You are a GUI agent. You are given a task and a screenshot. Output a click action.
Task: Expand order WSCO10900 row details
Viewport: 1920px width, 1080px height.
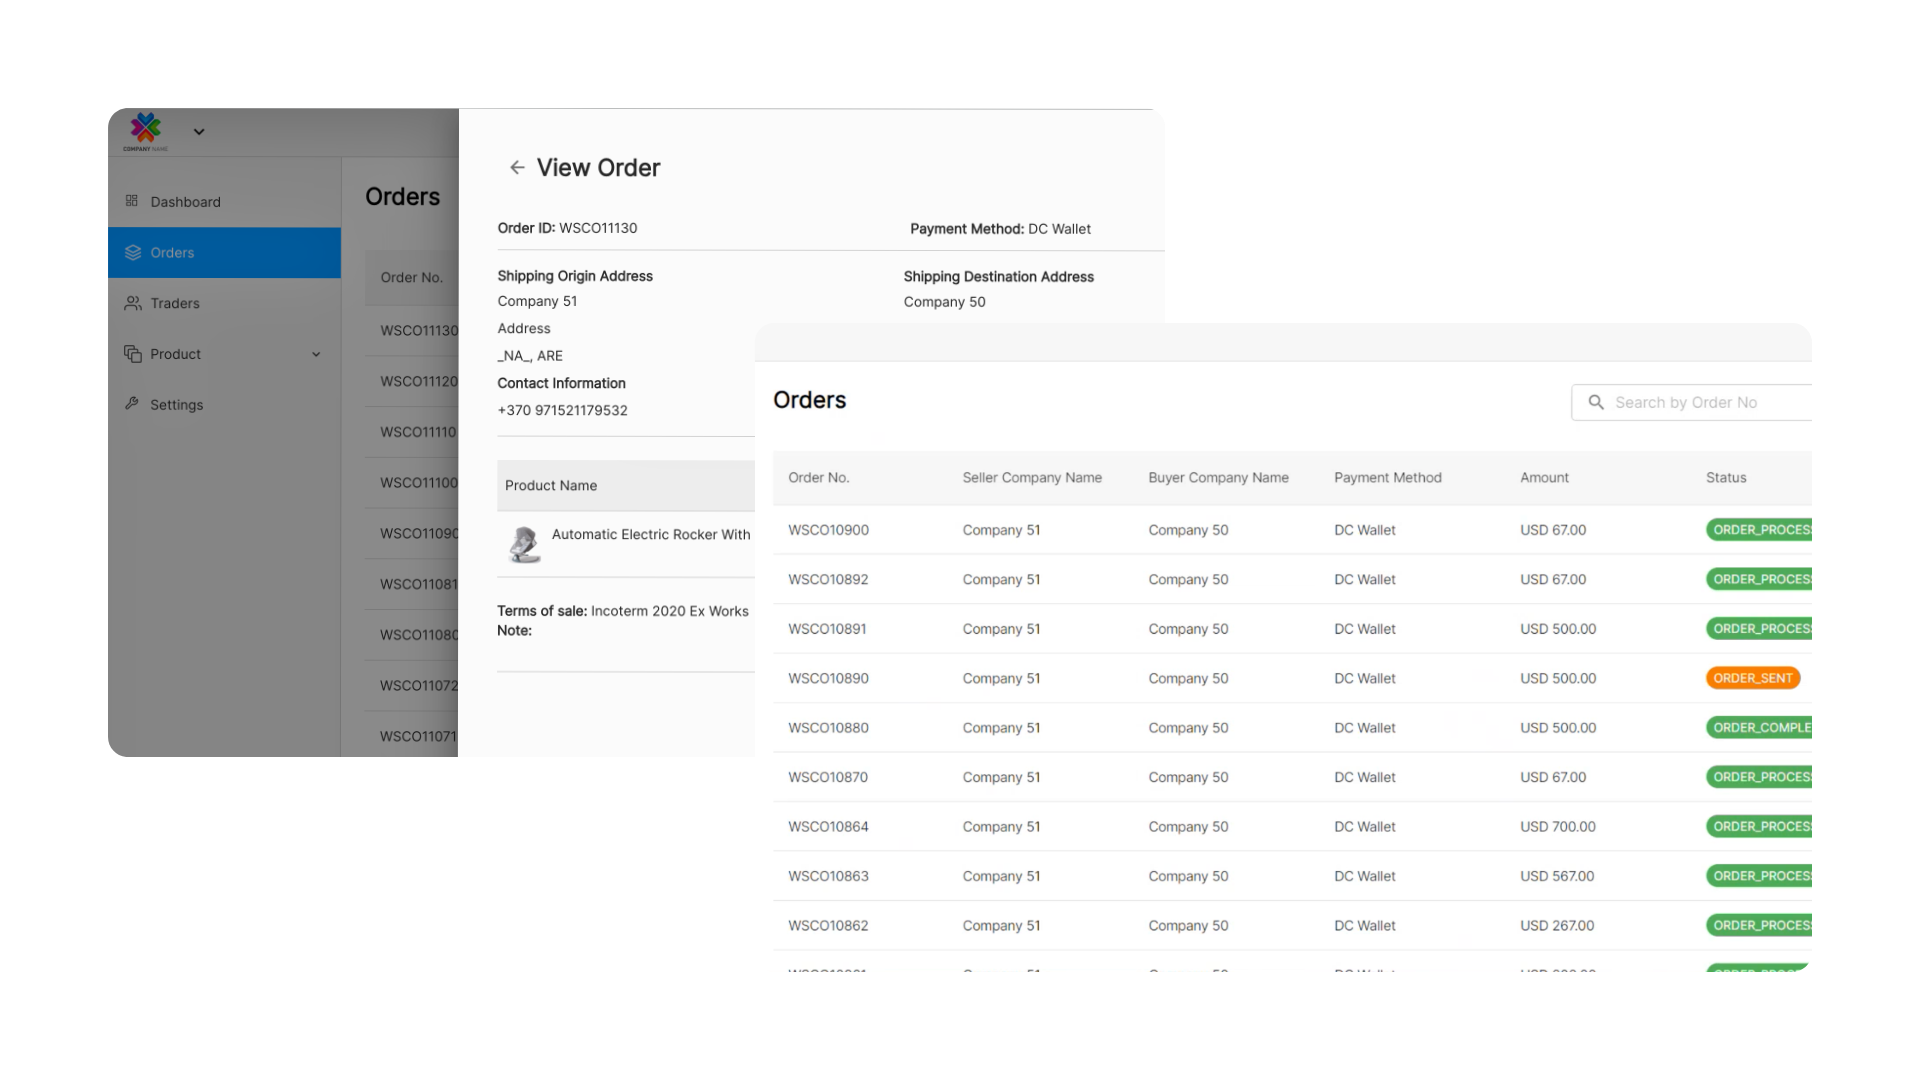click(x=828, y=529)
